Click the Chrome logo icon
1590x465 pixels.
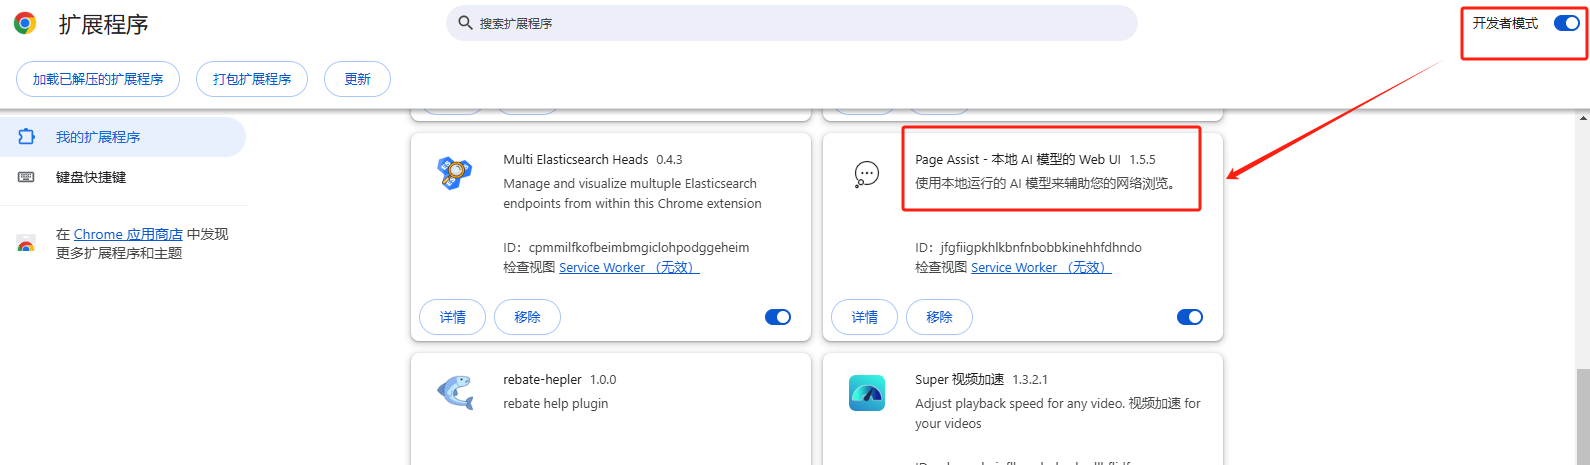click(25, 23)
